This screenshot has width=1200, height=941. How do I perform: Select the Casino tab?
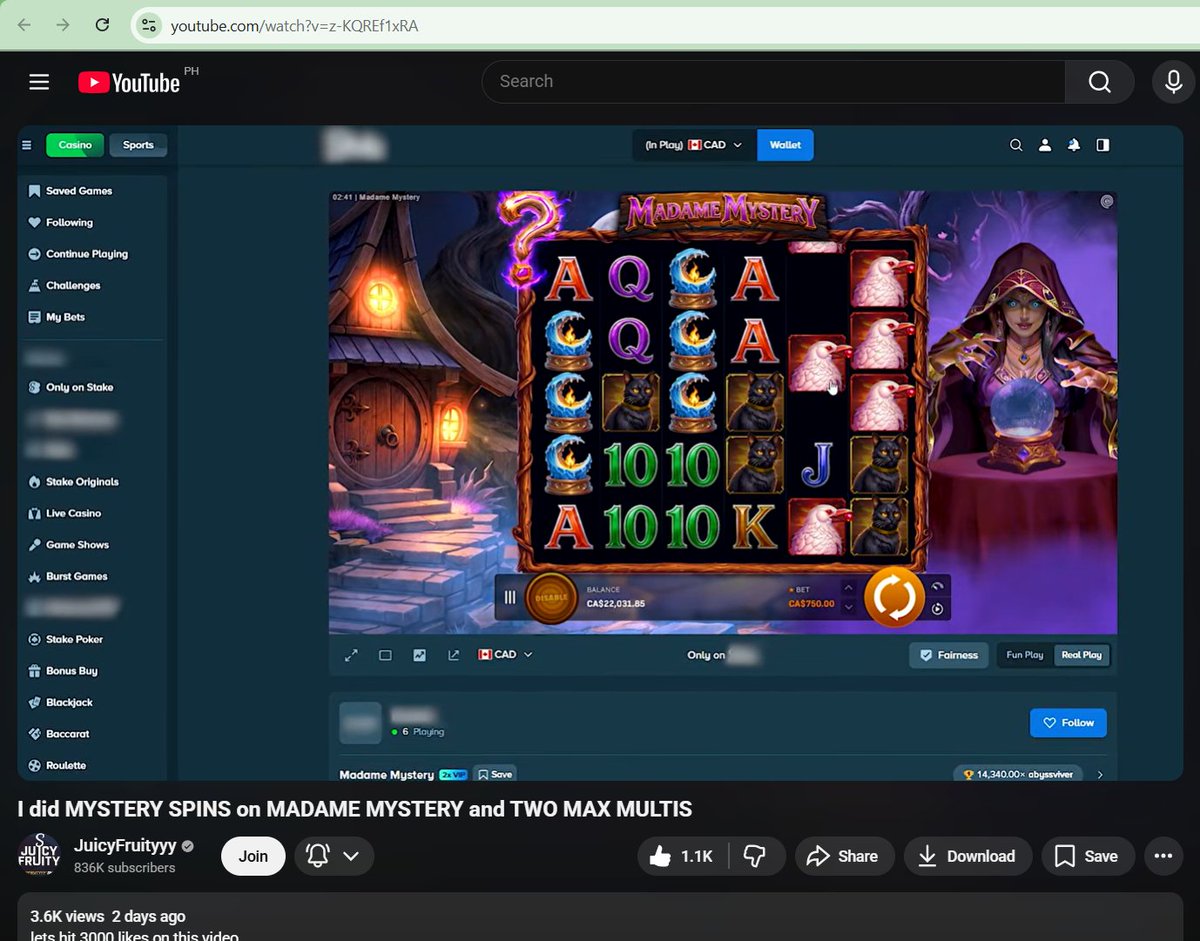(75, 145)
